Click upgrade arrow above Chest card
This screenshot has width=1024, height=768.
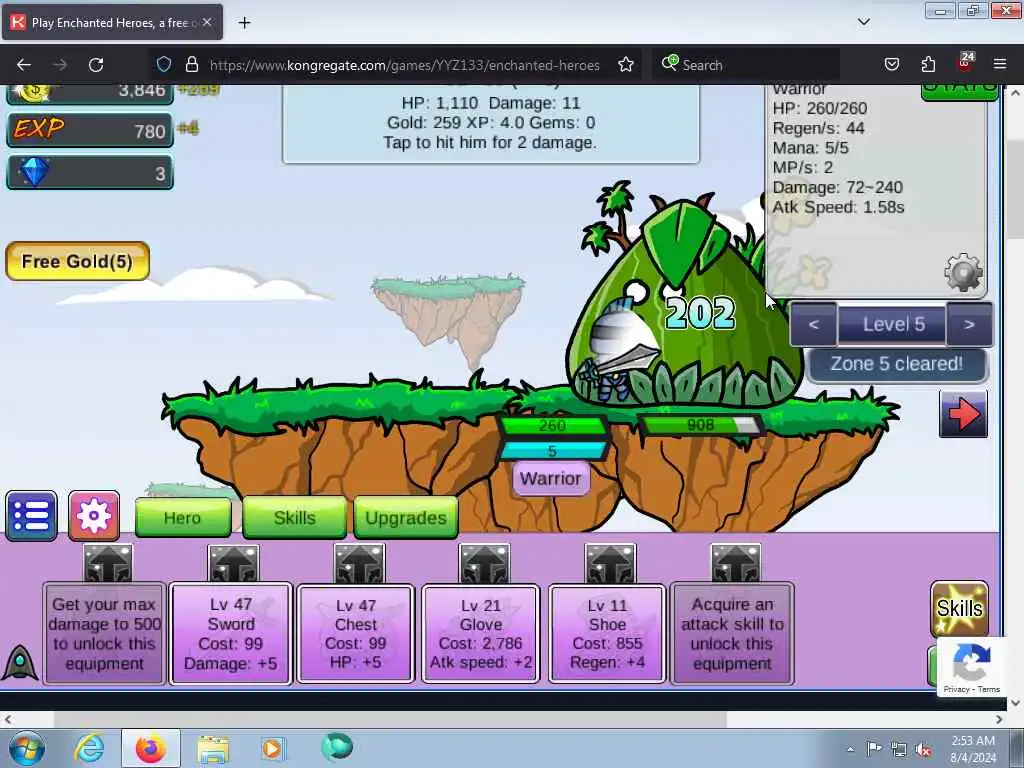coord(359,563)
